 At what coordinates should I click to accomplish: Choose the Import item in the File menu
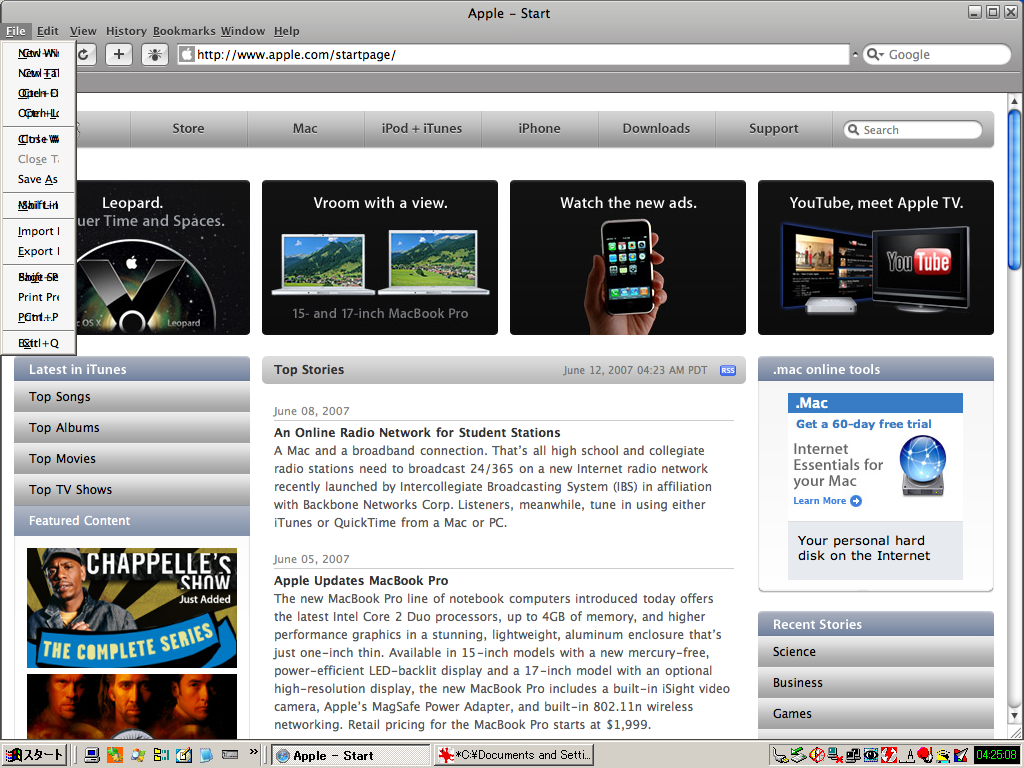39,231
